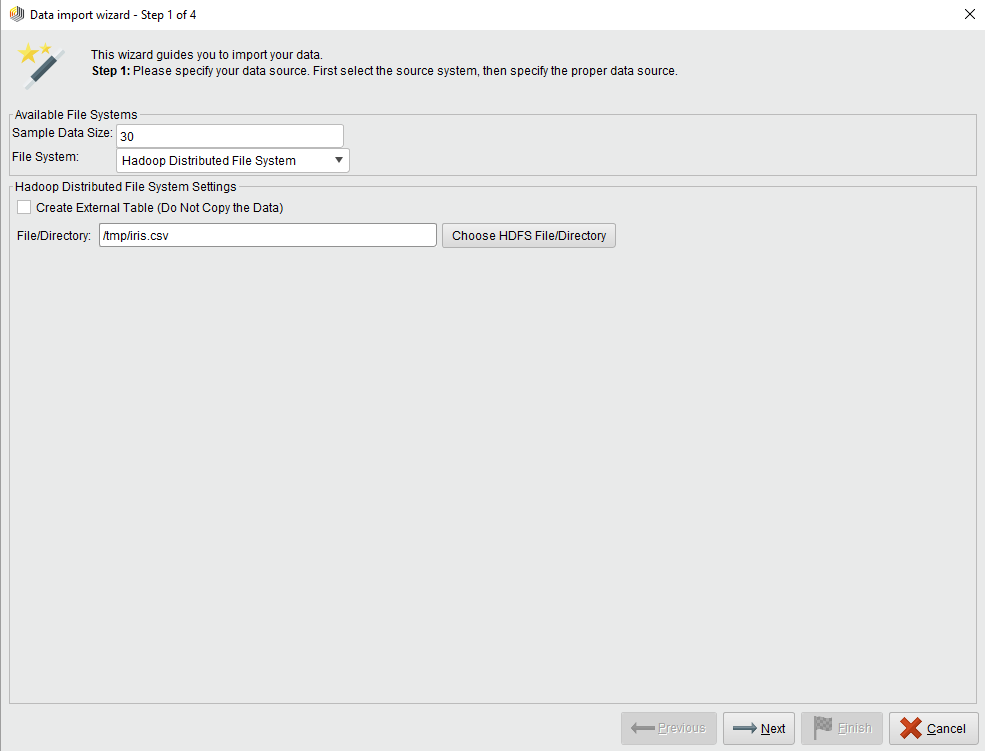Click the disabled Previous button

point(668,728)
